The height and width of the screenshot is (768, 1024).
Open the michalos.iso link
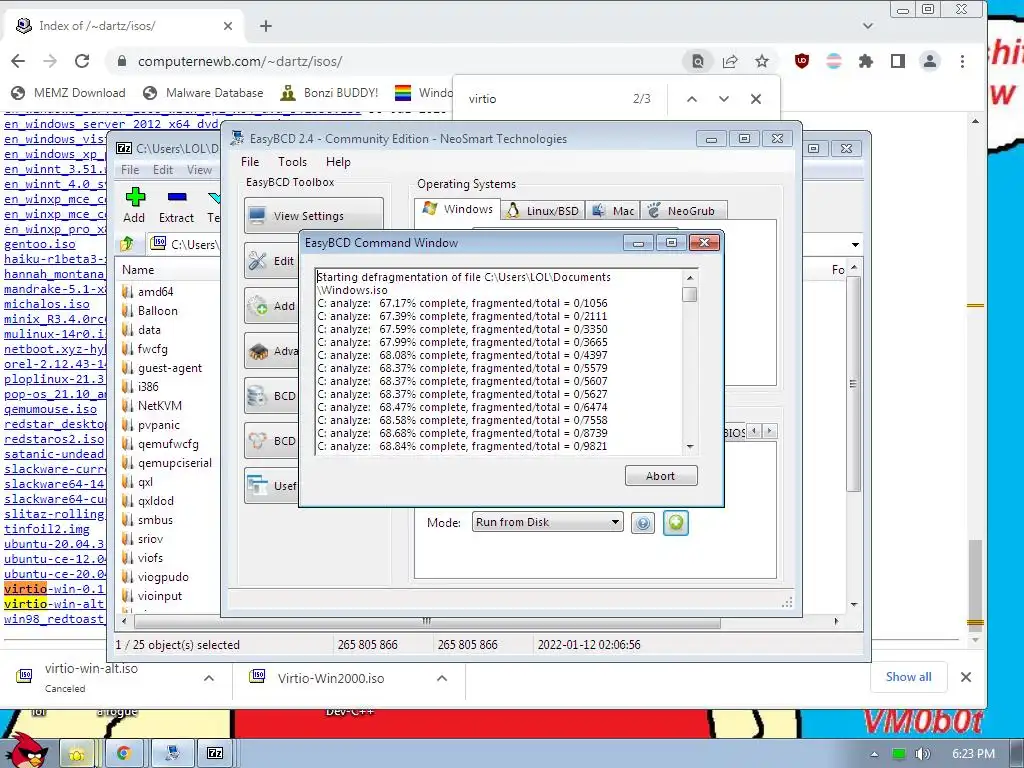[x=46, y=304]
